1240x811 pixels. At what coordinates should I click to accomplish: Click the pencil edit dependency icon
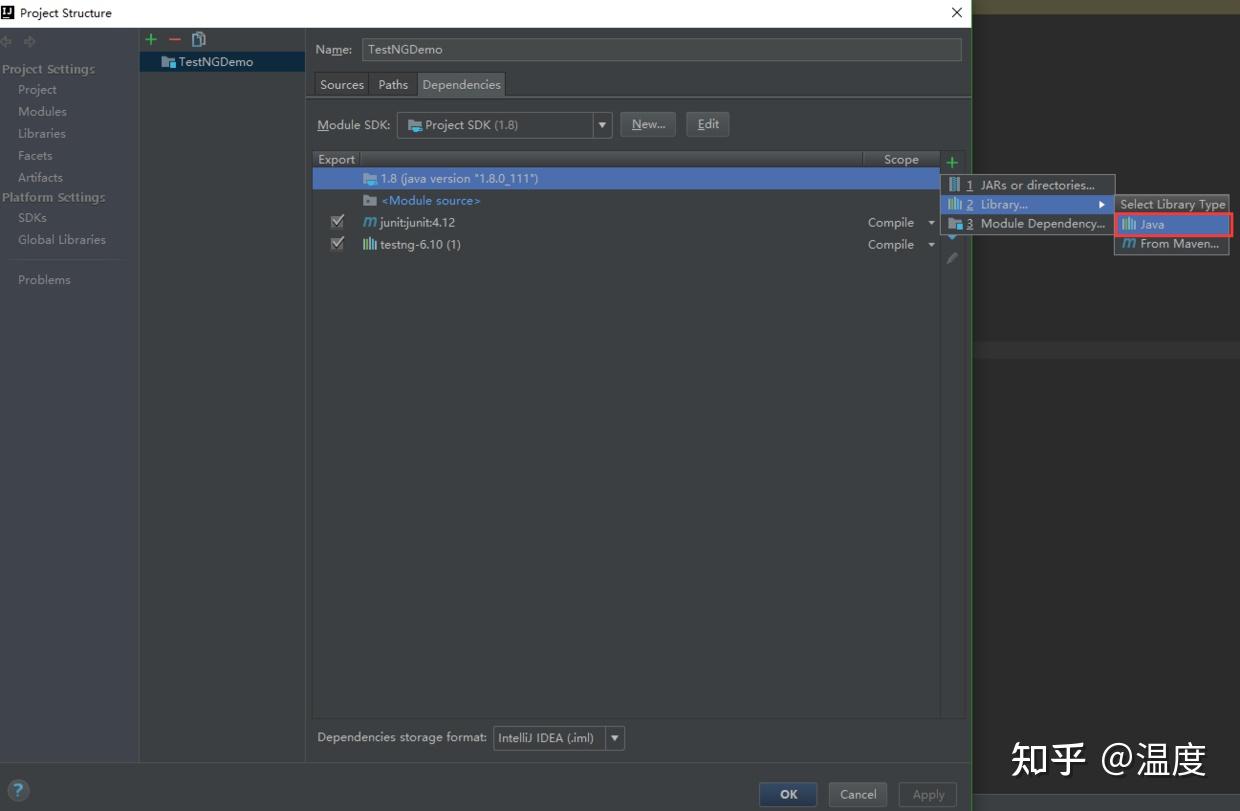pyautogui.click(x=952, y=258)
